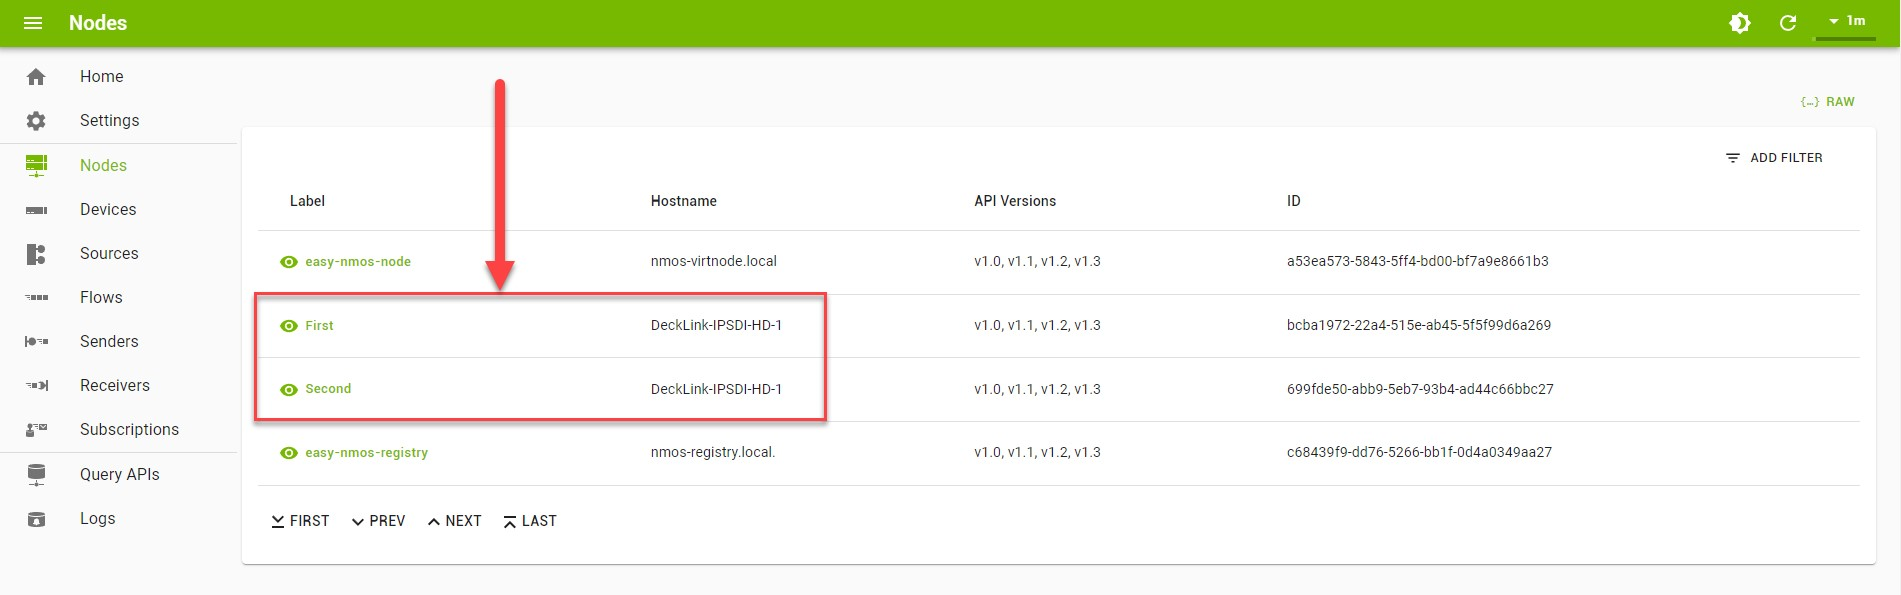Select Nodes in the sidebar
1901x595 pixels.
click(x=103, y=166)
